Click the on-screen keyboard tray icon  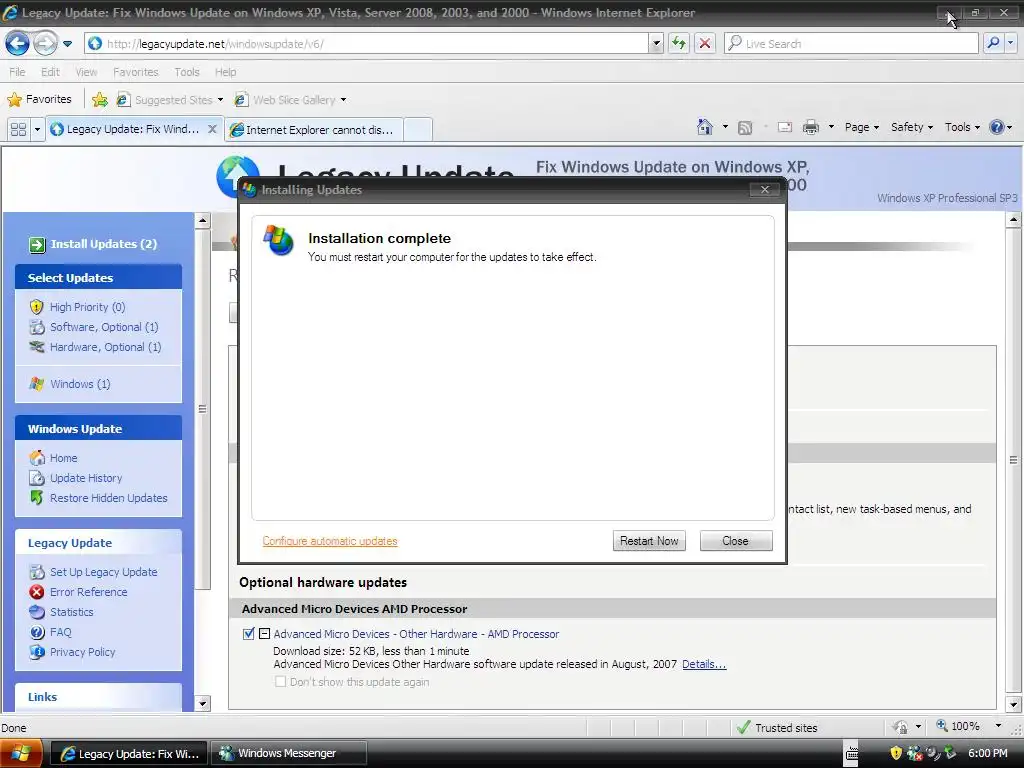(851, 754)
